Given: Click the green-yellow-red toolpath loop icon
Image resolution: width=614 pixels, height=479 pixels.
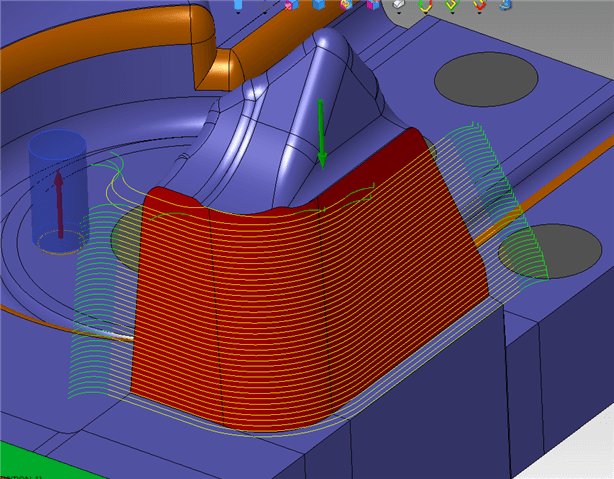Looking at the screenshot, I should click(425, 5).
